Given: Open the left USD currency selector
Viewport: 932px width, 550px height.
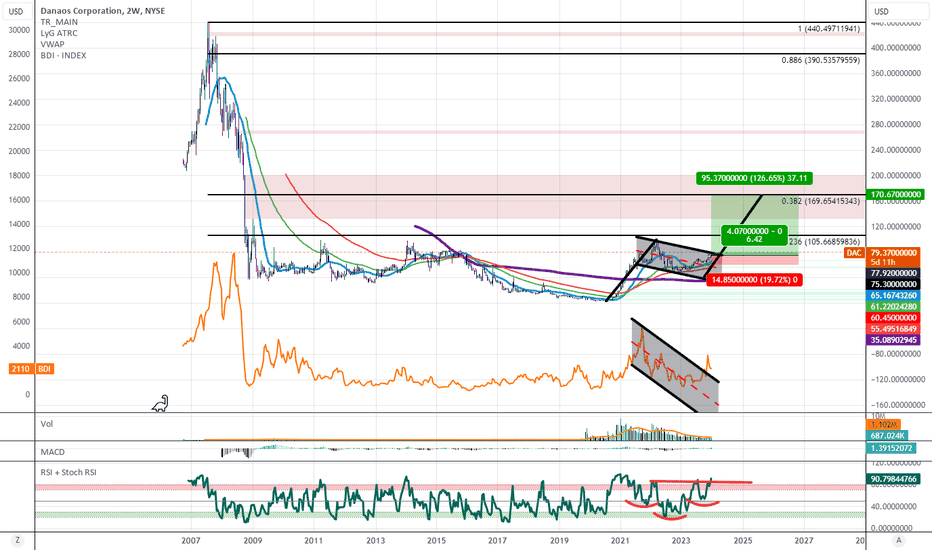Looking at the screenshot, I should tap(17, 11).
